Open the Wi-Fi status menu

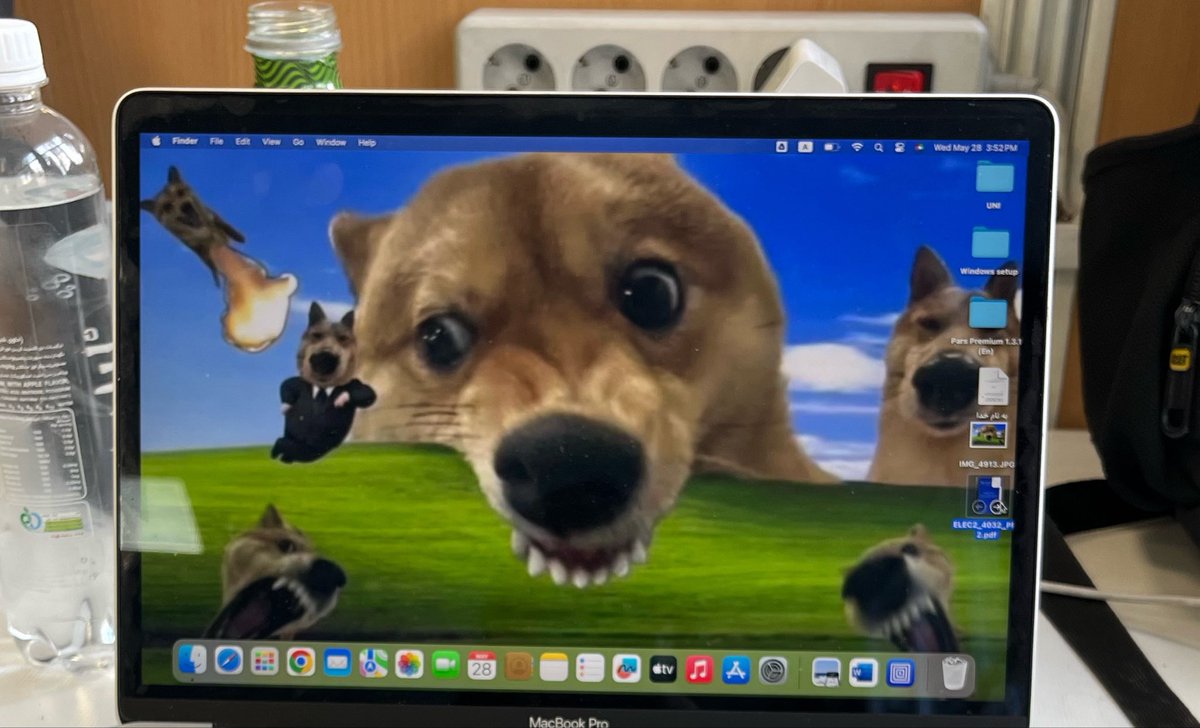857,146
